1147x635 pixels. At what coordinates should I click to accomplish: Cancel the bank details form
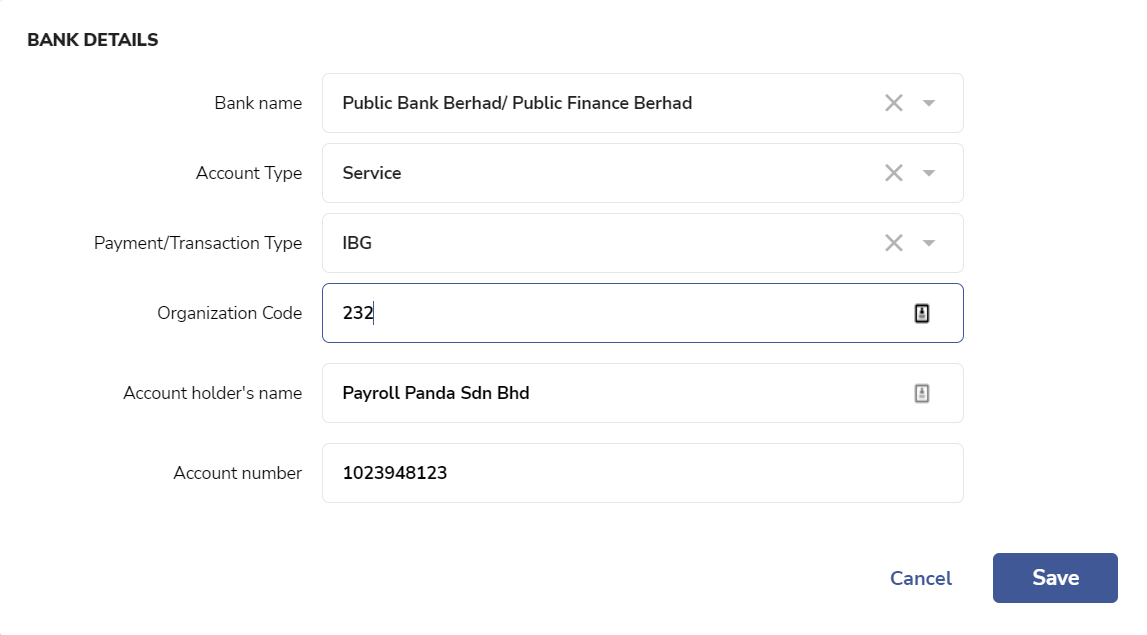[x=920, y=579]
